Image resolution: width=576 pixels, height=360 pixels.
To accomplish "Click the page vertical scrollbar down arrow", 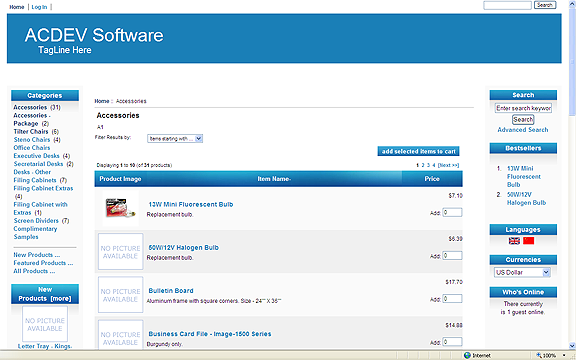I will point(572,345).
